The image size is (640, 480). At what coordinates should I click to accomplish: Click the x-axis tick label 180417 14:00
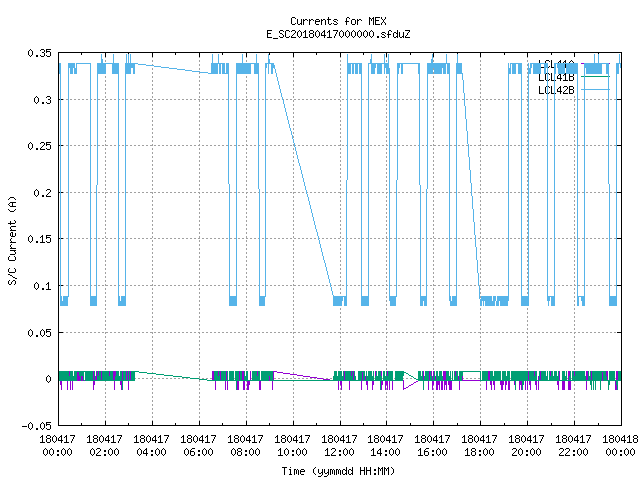tap(385, 446)
